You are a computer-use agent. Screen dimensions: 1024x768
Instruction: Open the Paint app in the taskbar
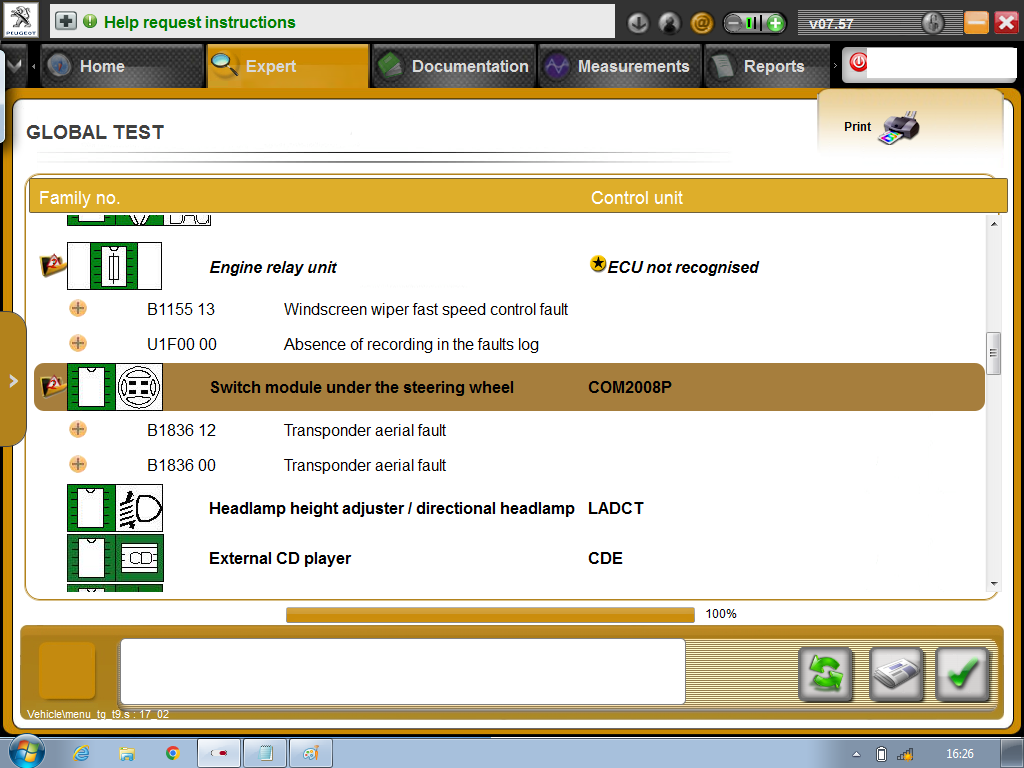tap(311, 754)
